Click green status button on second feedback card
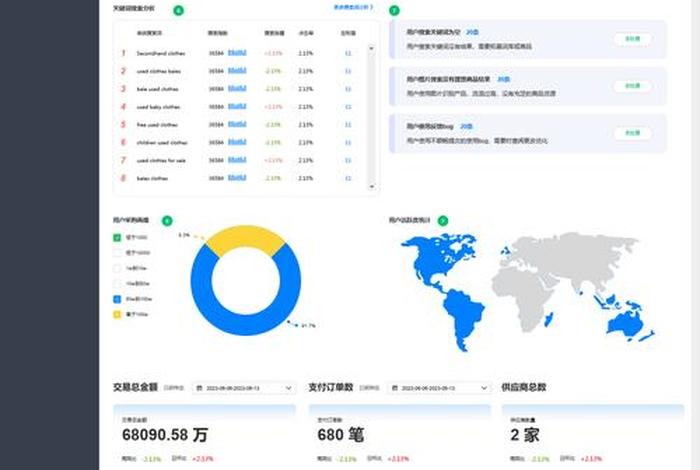The image size is (700, 470). tap(633, 86)
